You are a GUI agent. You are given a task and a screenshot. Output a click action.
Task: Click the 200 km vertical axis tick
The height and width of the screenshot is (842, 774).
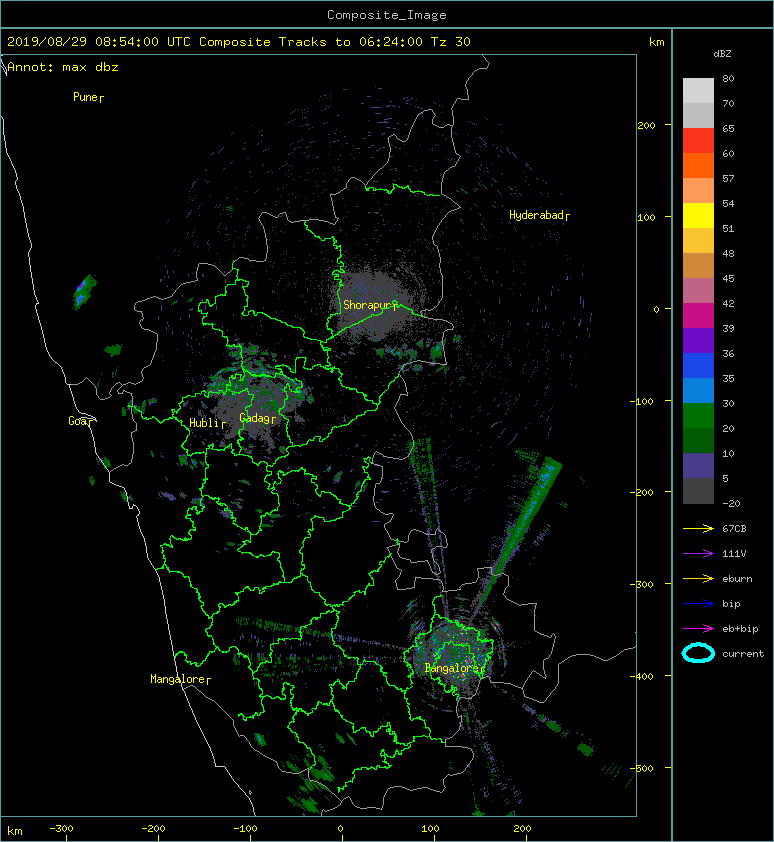(646, 125)
